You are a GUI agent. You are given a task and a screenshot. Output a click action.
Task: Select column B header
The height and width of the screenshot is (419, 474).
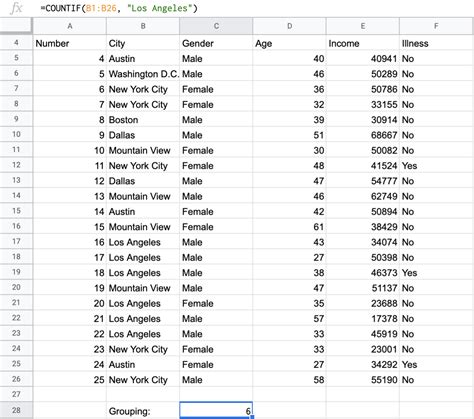point(143,26)
